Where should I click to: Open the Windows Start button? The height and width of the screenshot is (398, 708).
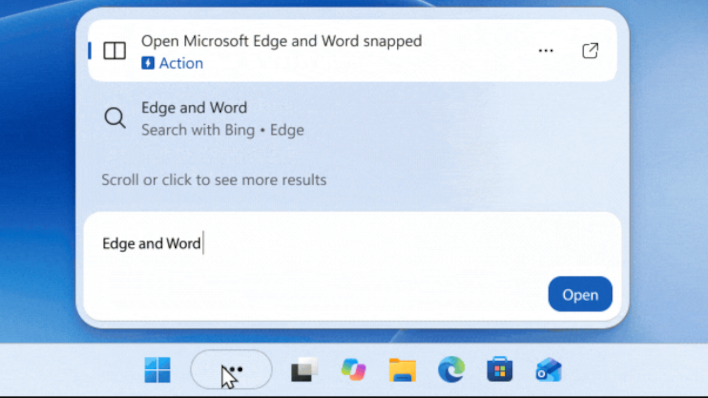(x=157, y=370)
